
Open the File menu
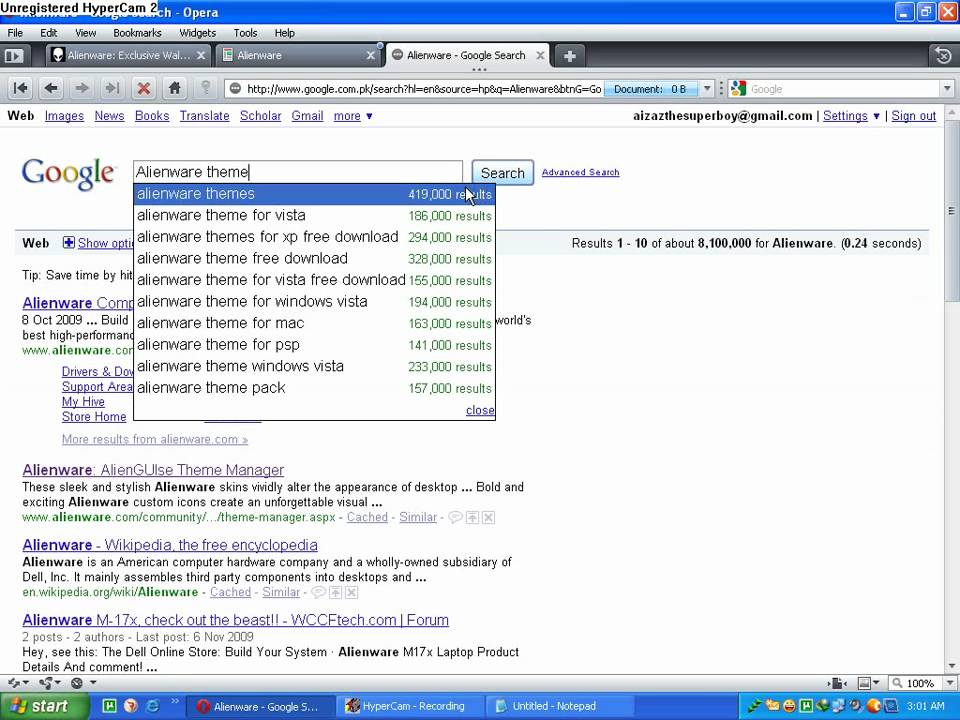click(x=15, y=33)
